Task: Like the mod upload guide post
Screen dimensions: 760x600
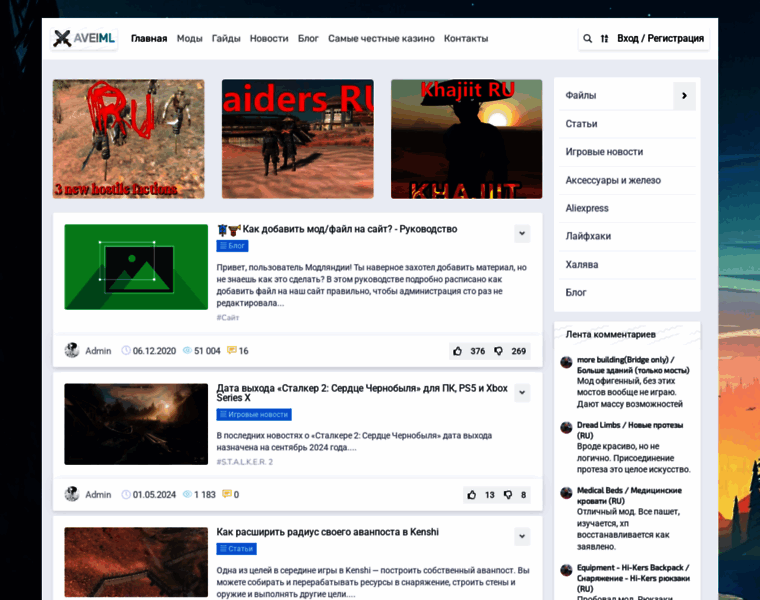Action: click(457, 351)
